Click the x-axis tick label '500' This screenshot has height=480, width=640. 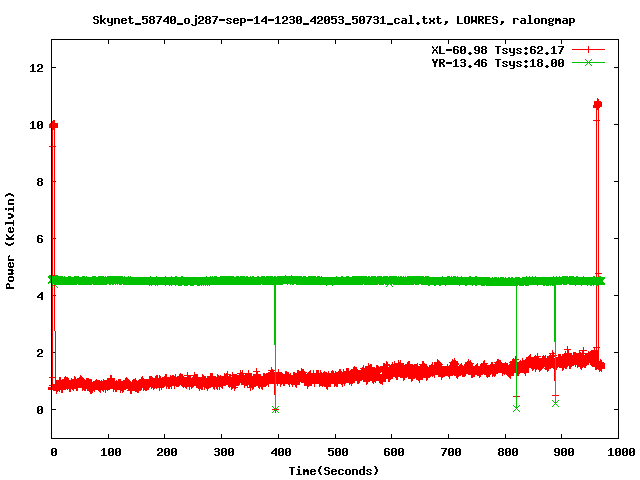click(x=338, y=452)
